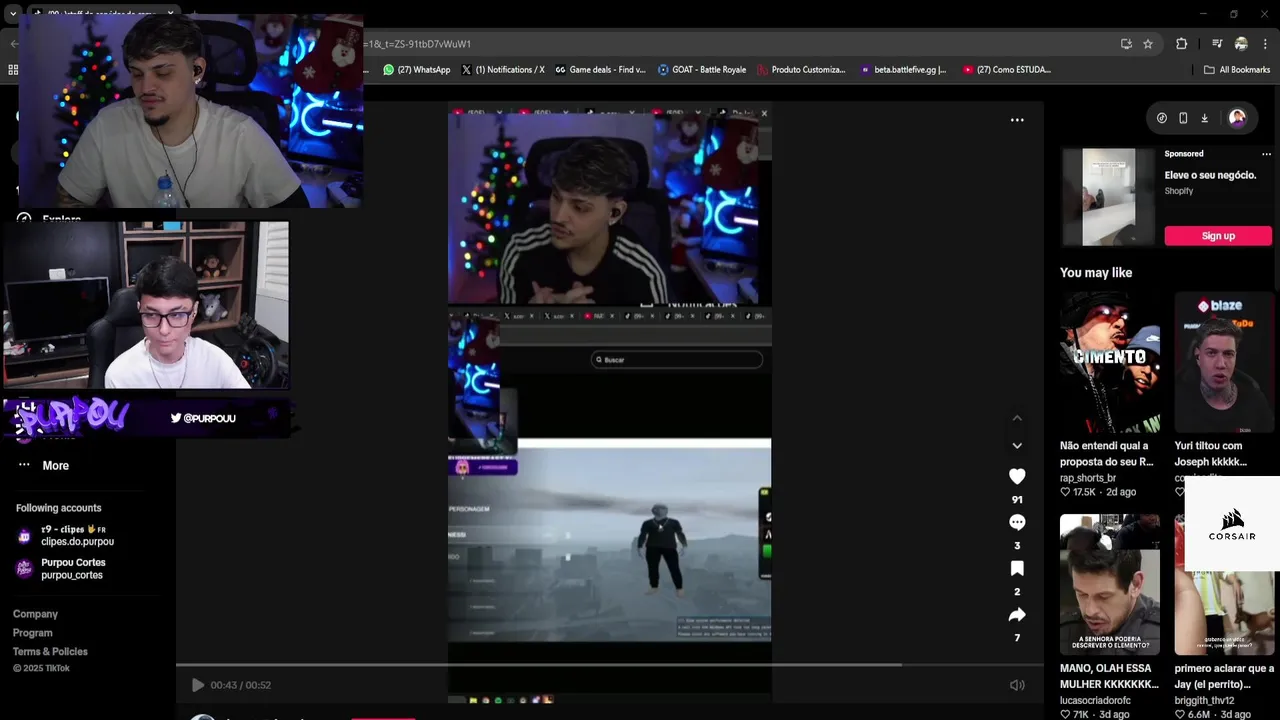This screenshot has width=1280, height=720.
Task: Open 'Não entendi qual a proposta' video thumbnail
Action: [1110, 362]
